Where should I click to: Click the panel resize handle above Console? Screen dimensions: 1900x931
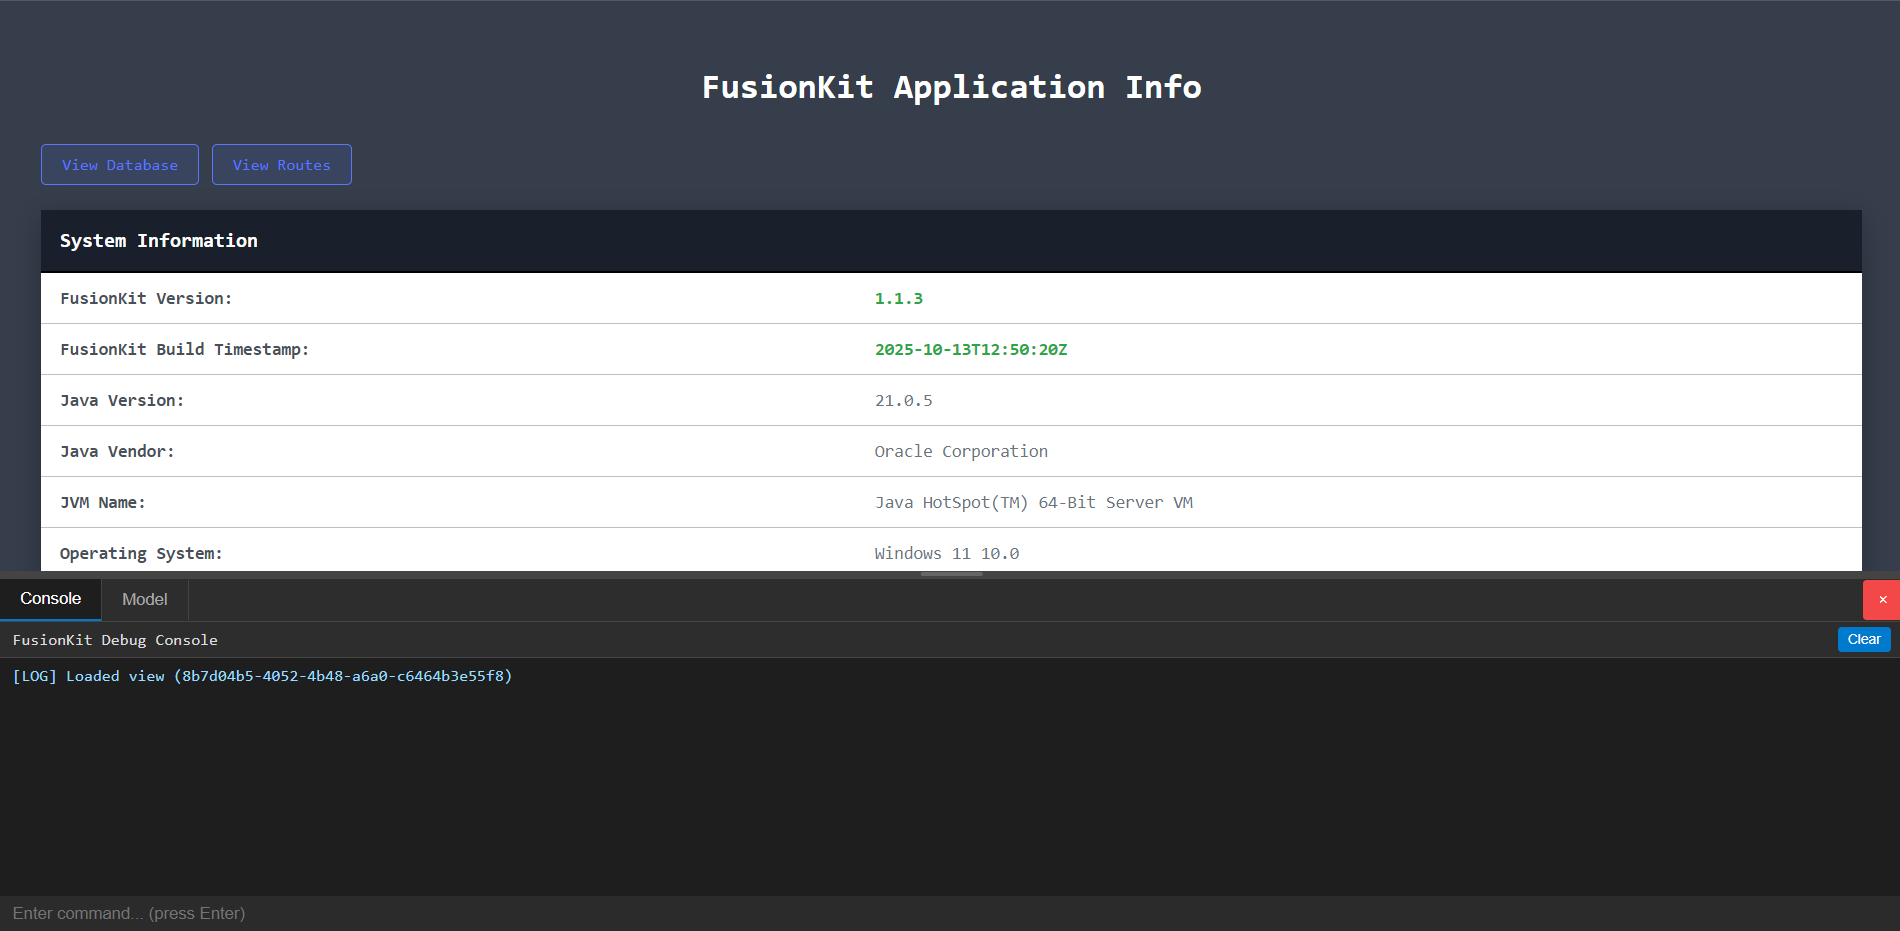click(951, 574)
